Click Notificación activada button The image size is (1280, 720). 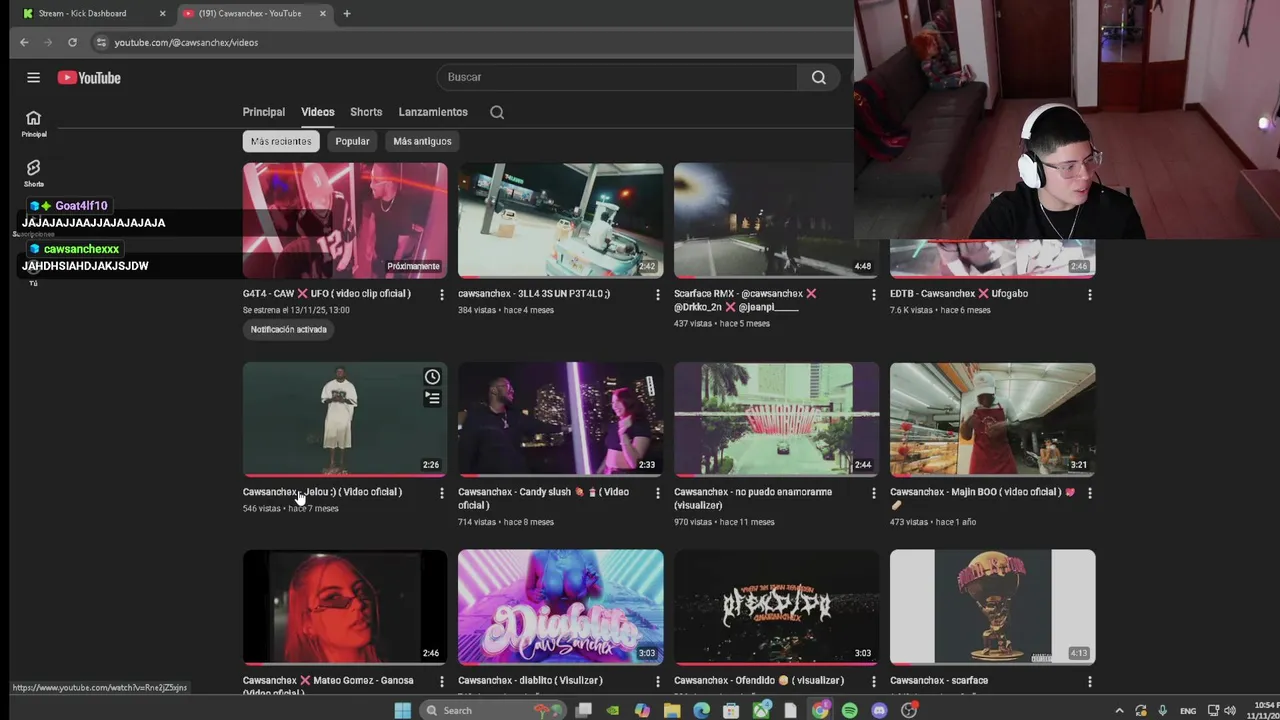point(288,329)
